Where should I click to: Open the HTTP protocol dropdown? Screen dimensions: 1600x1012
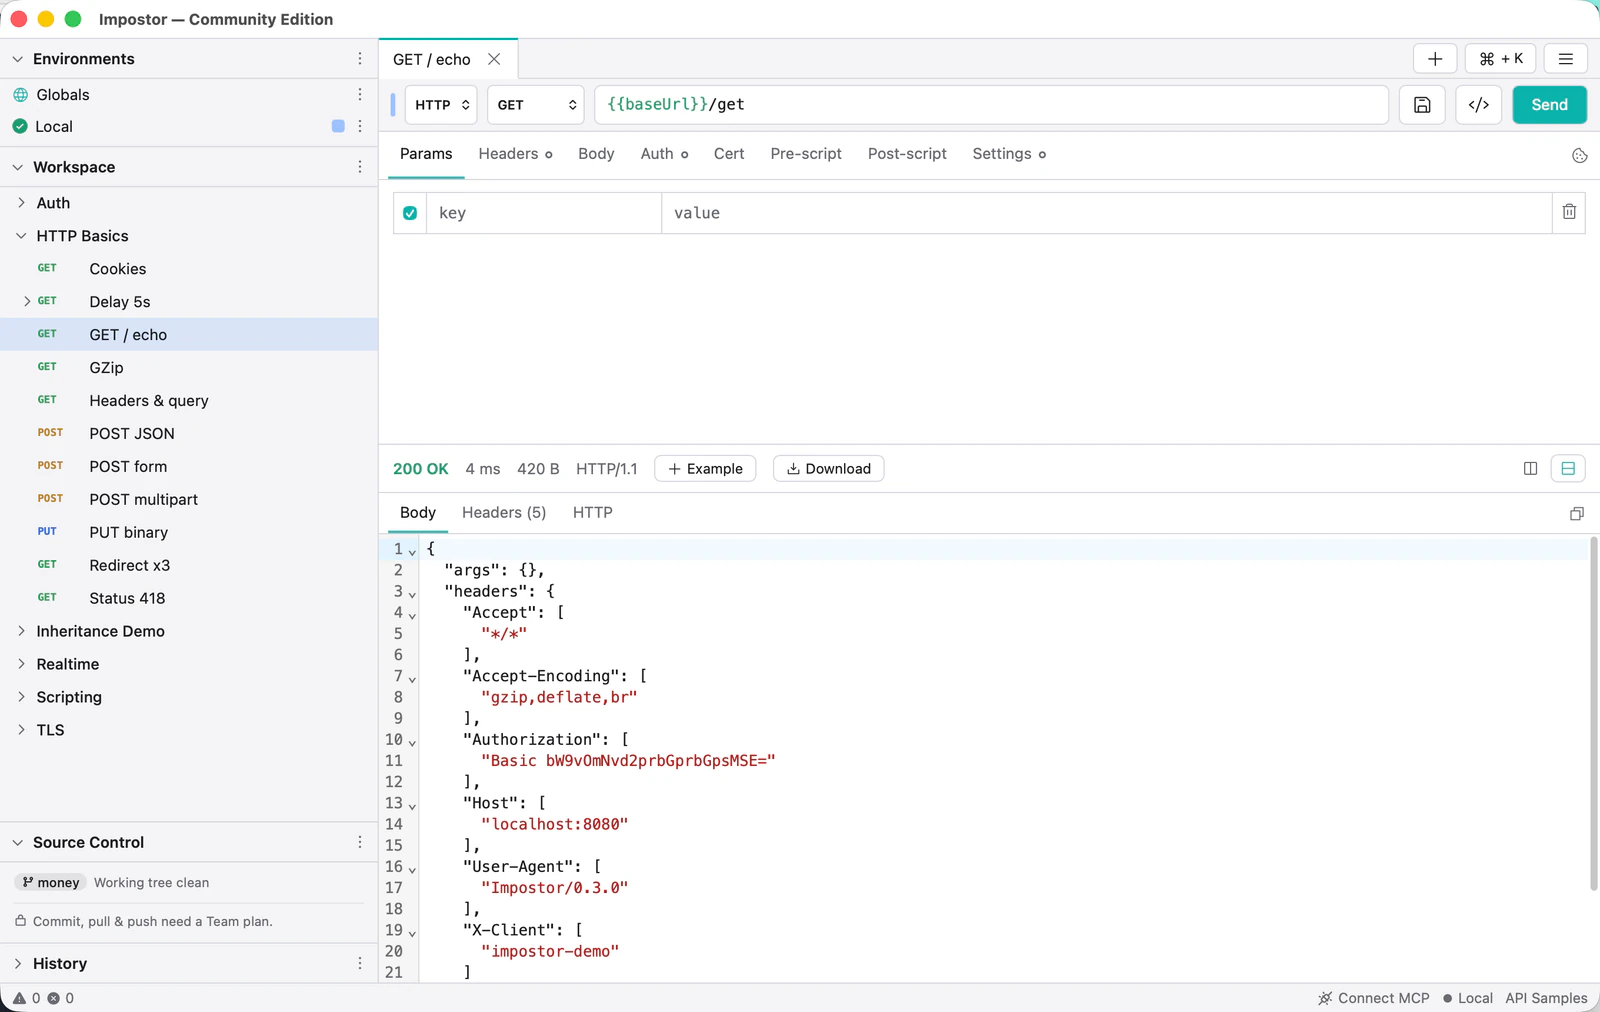pyautogui.click(x=441, y=105)
